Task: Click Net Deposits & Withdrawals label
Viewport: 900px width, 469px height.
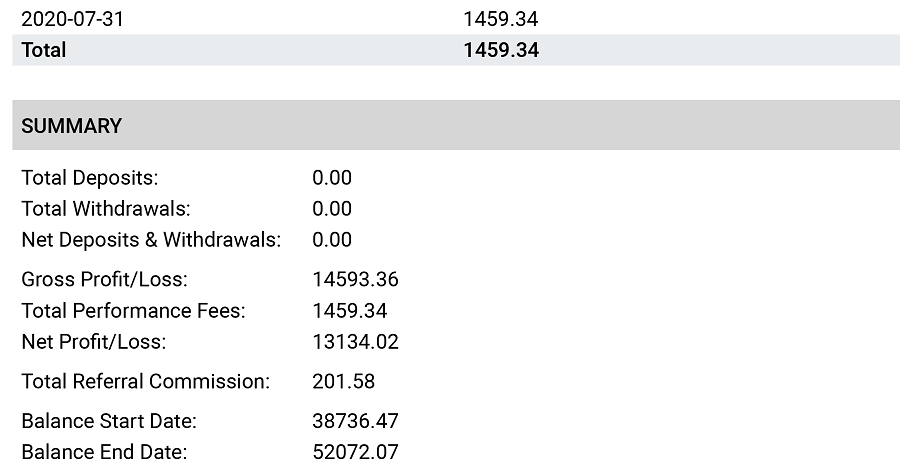Action: click(x=151, y=240)
